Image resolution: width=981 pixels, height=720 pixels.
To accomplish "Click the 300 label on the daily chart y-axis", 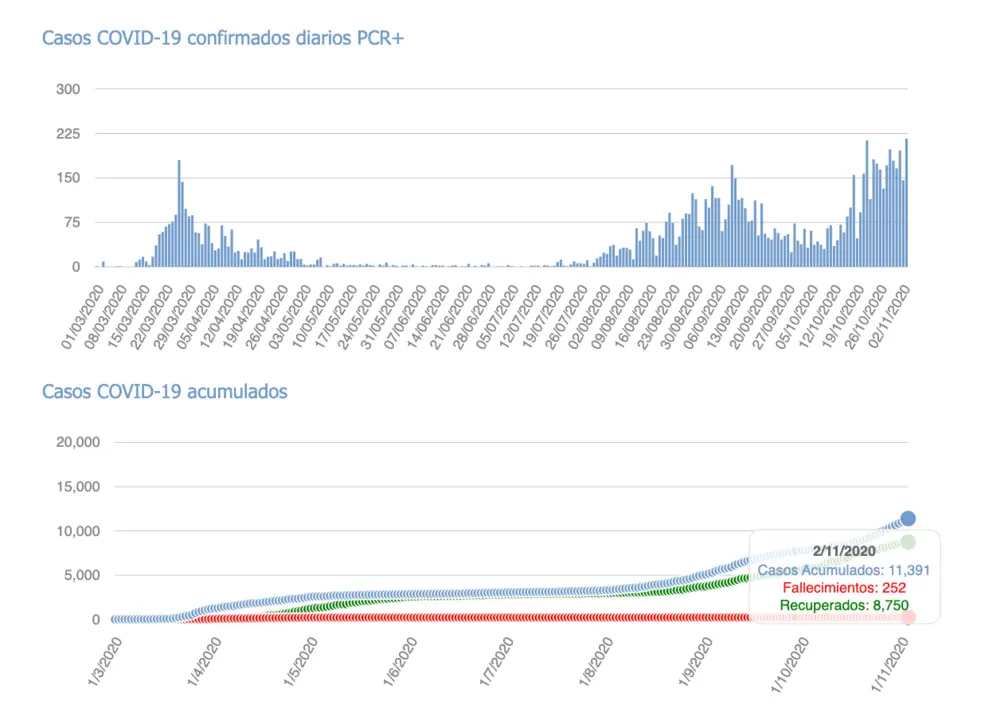I will tap(68, 89).
